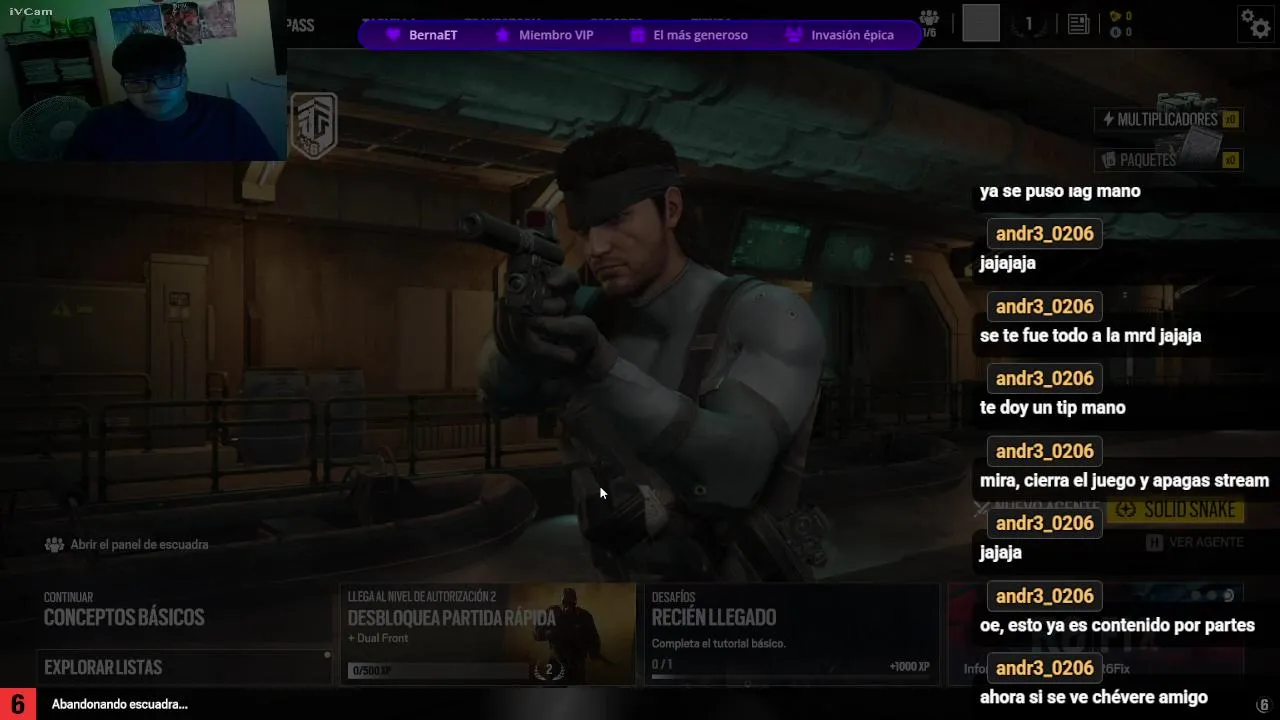Click chat message 'mira, cierra el juego y apagas stream'
This screenshot has width=1280, height=720.
click(1124, 480)
